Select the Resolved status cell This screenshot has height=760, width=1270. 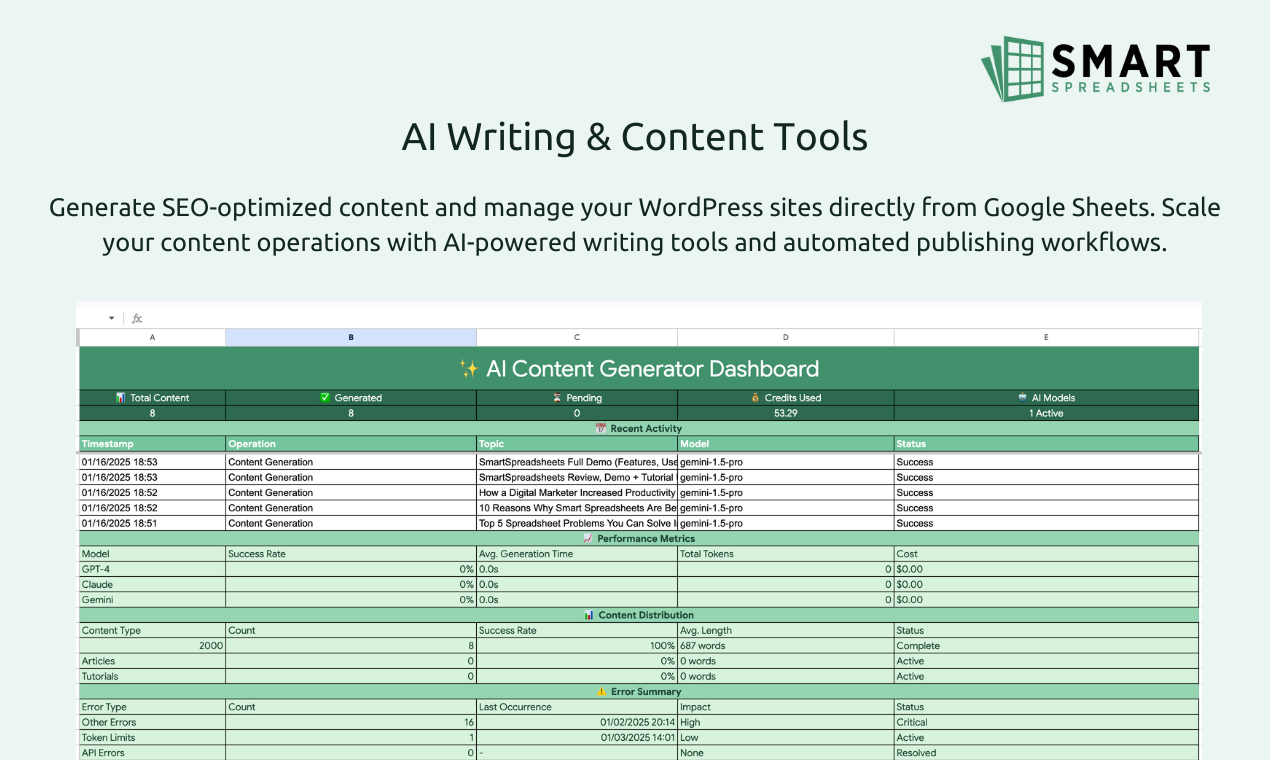click(1046, 752)
